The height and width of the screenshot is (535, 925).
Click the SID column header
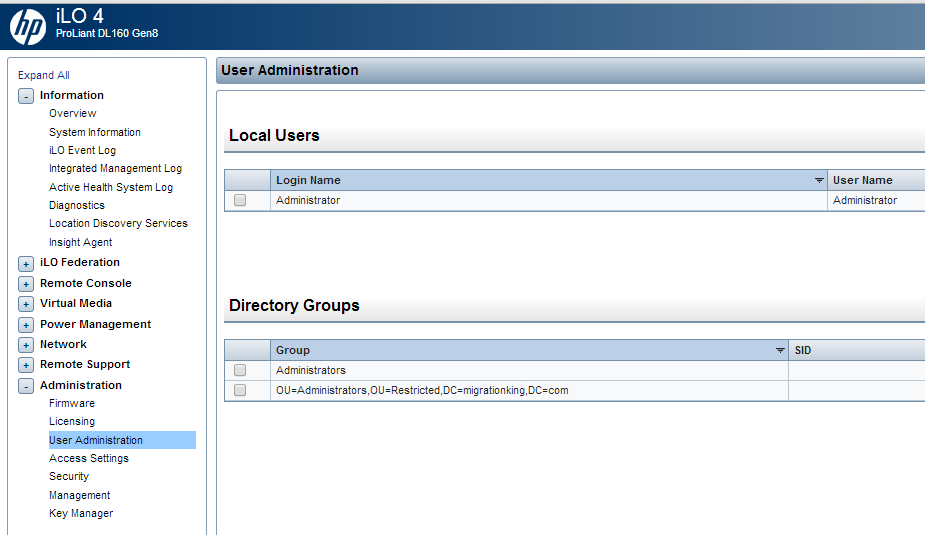(x=857, y=350)
